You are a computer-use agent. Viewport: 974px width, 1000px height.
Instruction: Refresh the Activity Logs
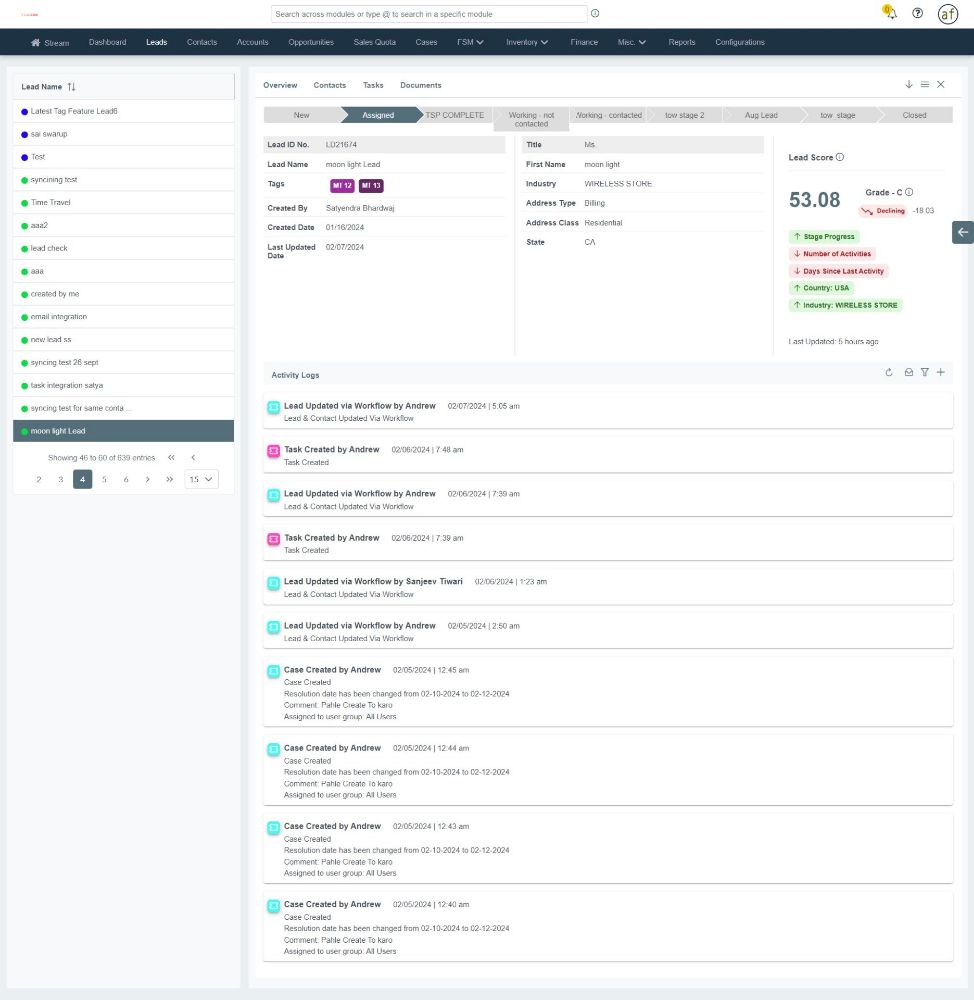point(889,373)
